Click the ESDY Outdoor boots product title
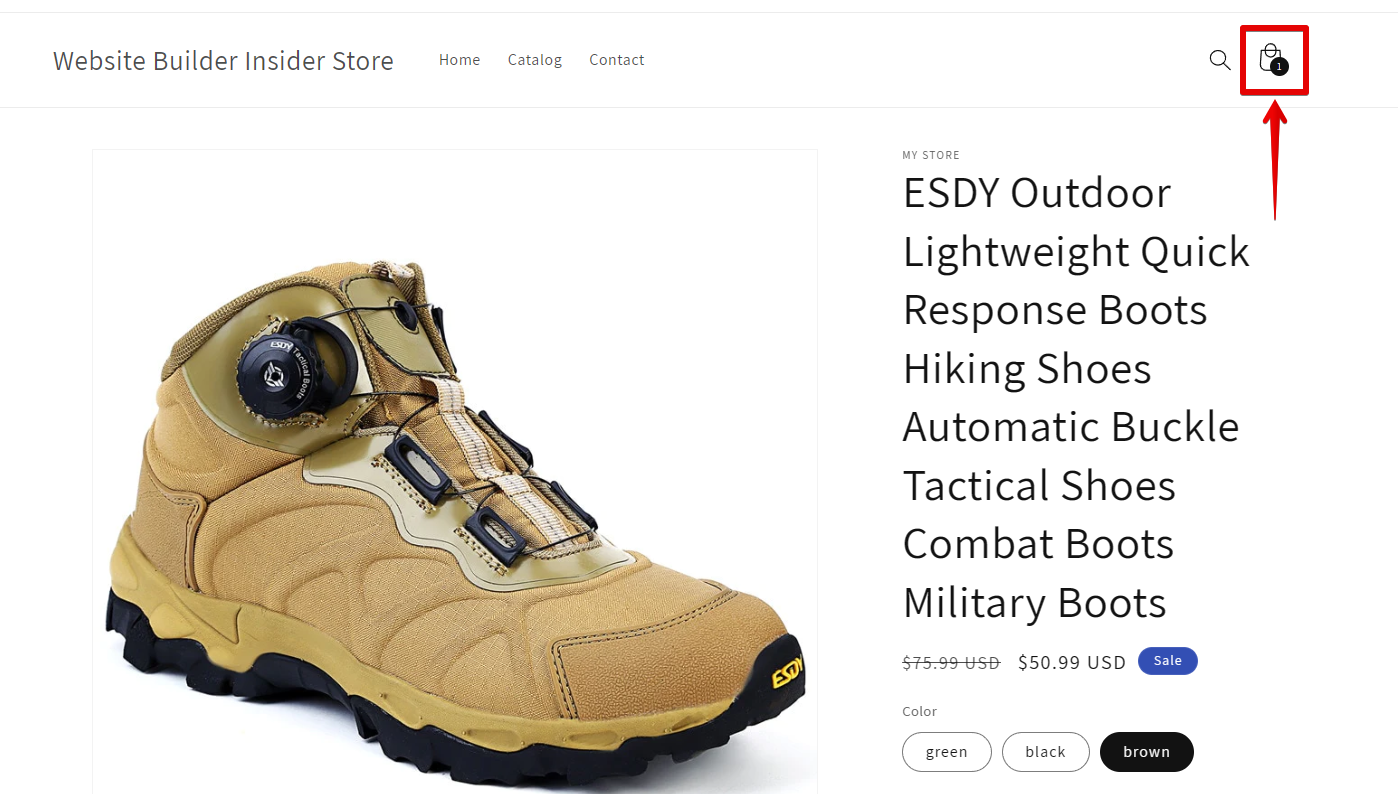 [x=1076, y=398]
